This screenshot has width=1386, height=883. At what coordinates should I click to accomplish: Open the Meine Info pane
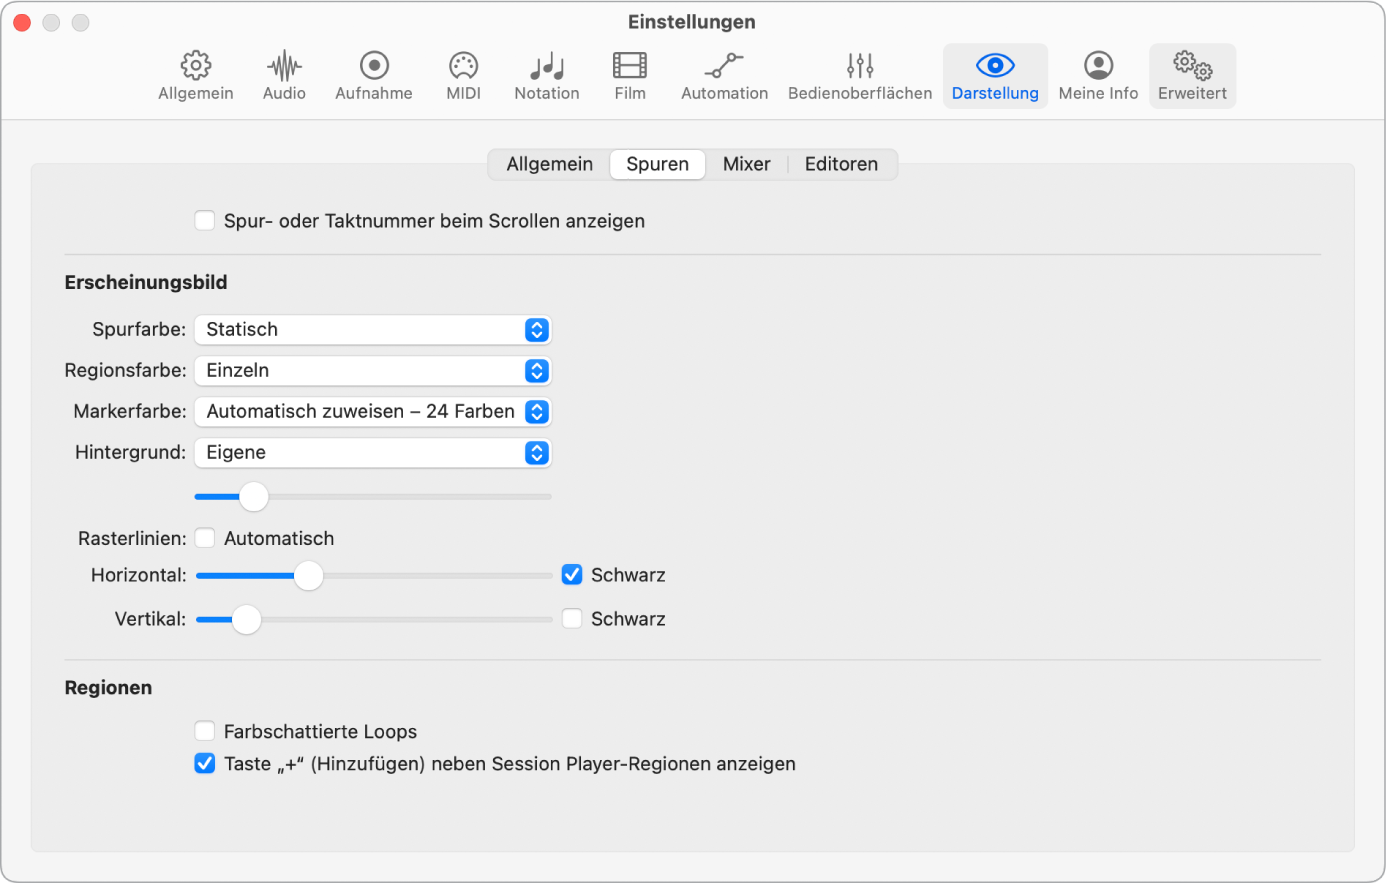click(x=1098, y=76)
